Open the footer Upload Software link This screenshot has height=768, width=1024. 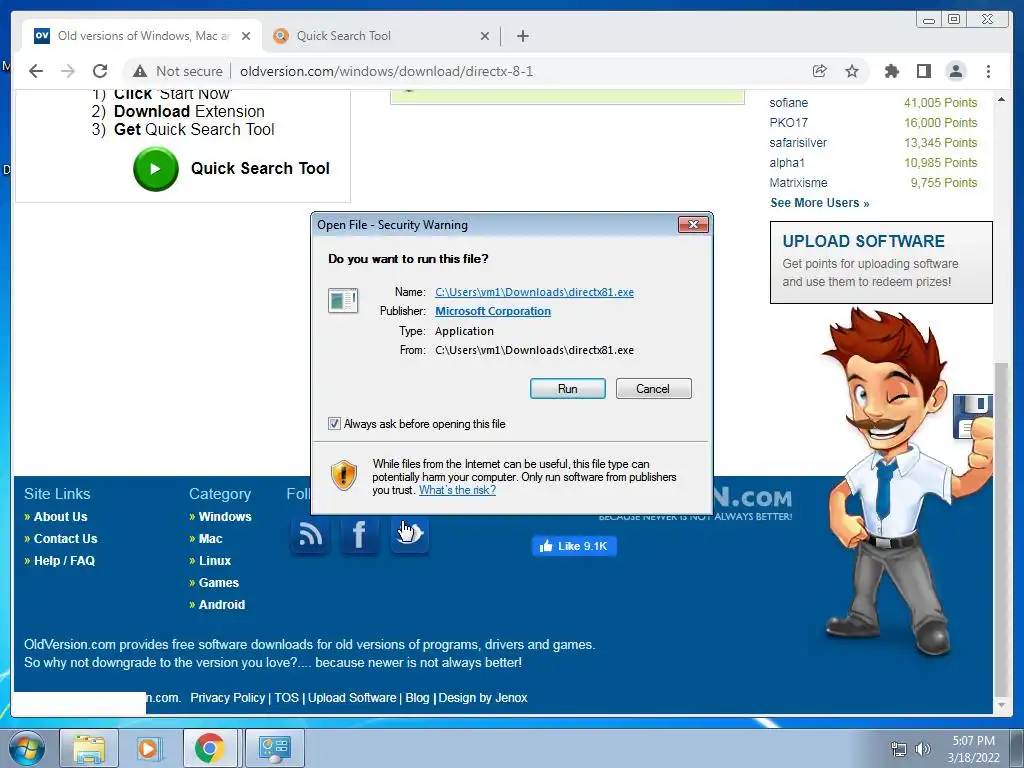coord(352,698)
